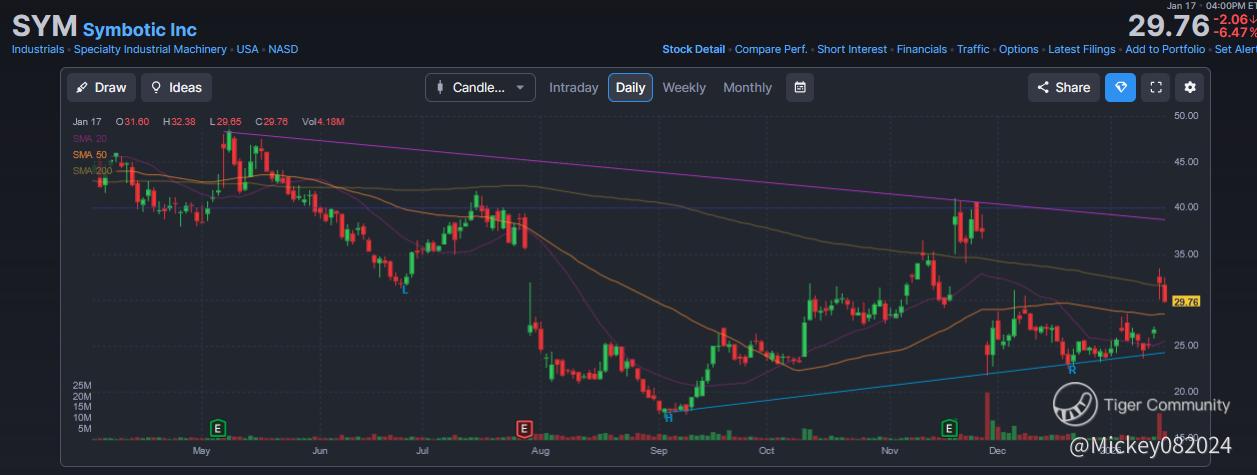Open the Options link
Viewport: 1257px width, 475px height.
[x=1019, y=49]
